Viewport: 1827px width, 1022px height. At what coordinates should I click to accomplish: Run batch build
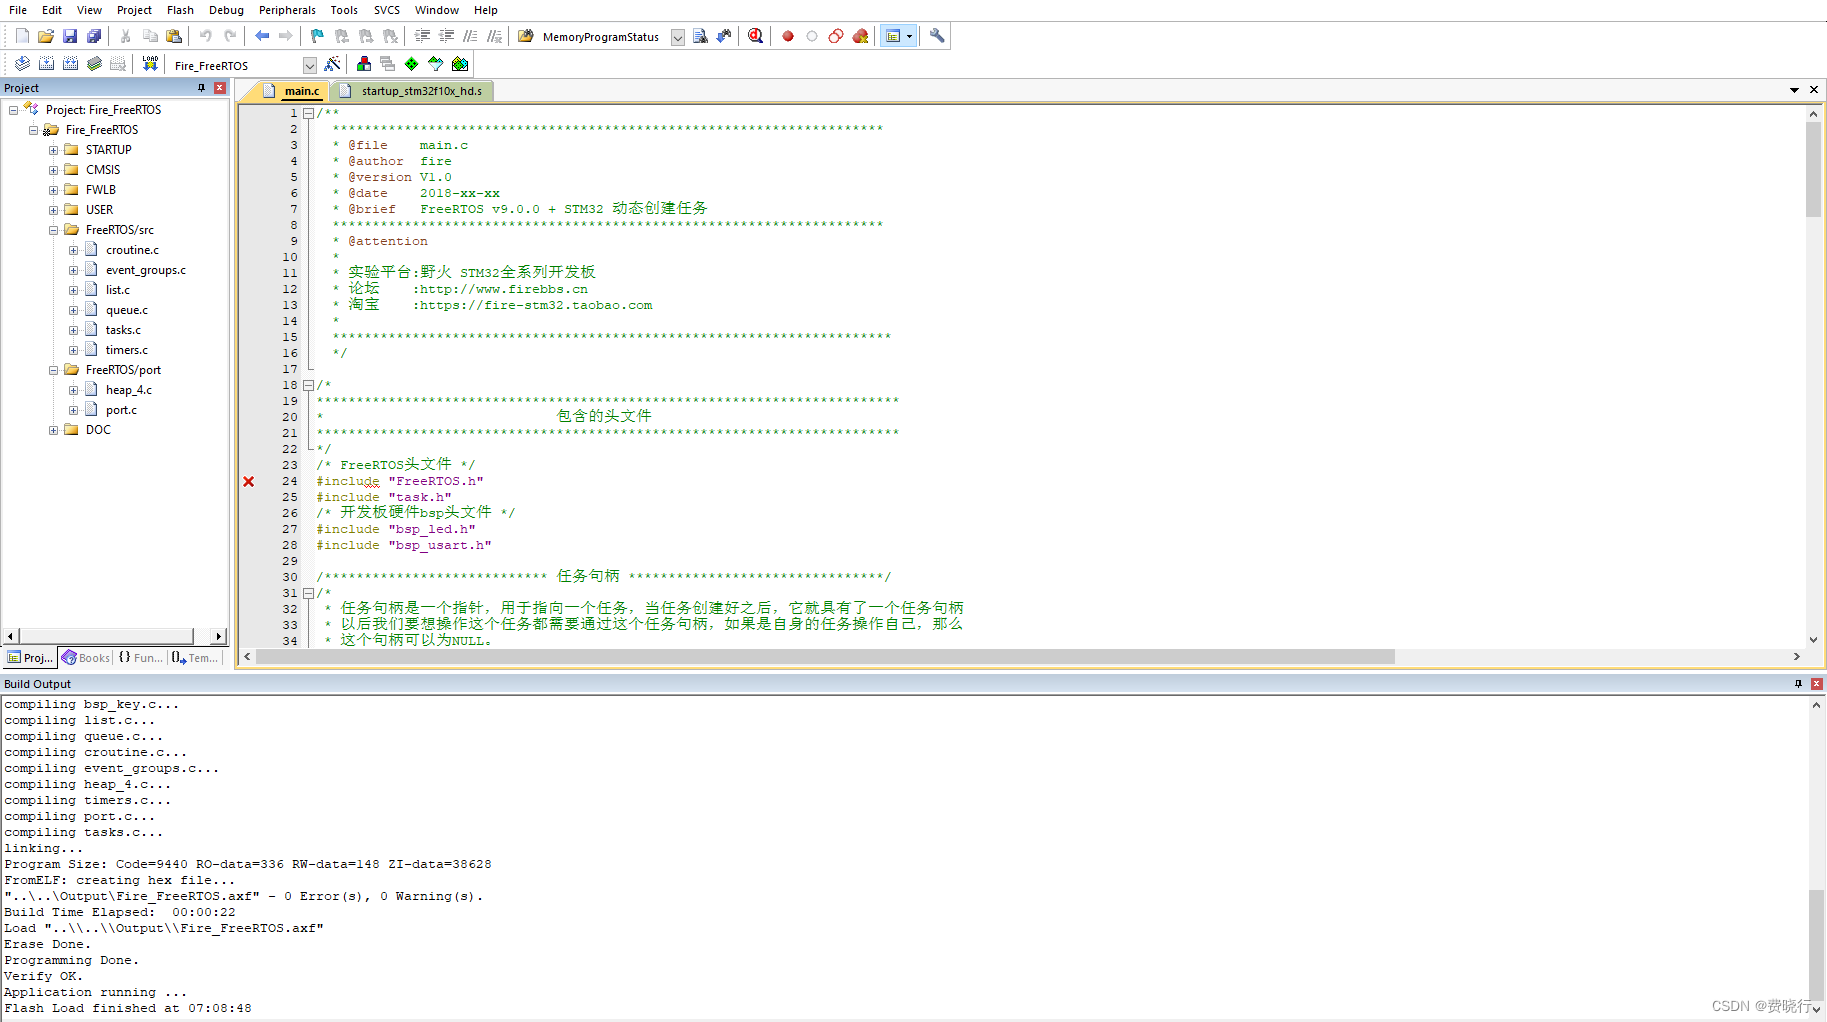point(94,64)
